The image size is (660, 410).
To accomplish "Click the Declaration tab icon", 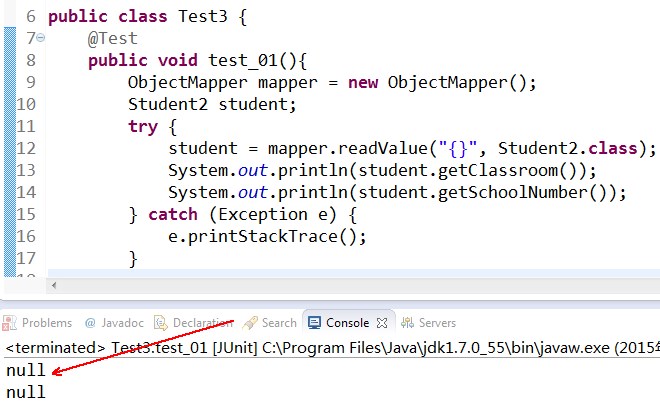I will coord(161,323).
